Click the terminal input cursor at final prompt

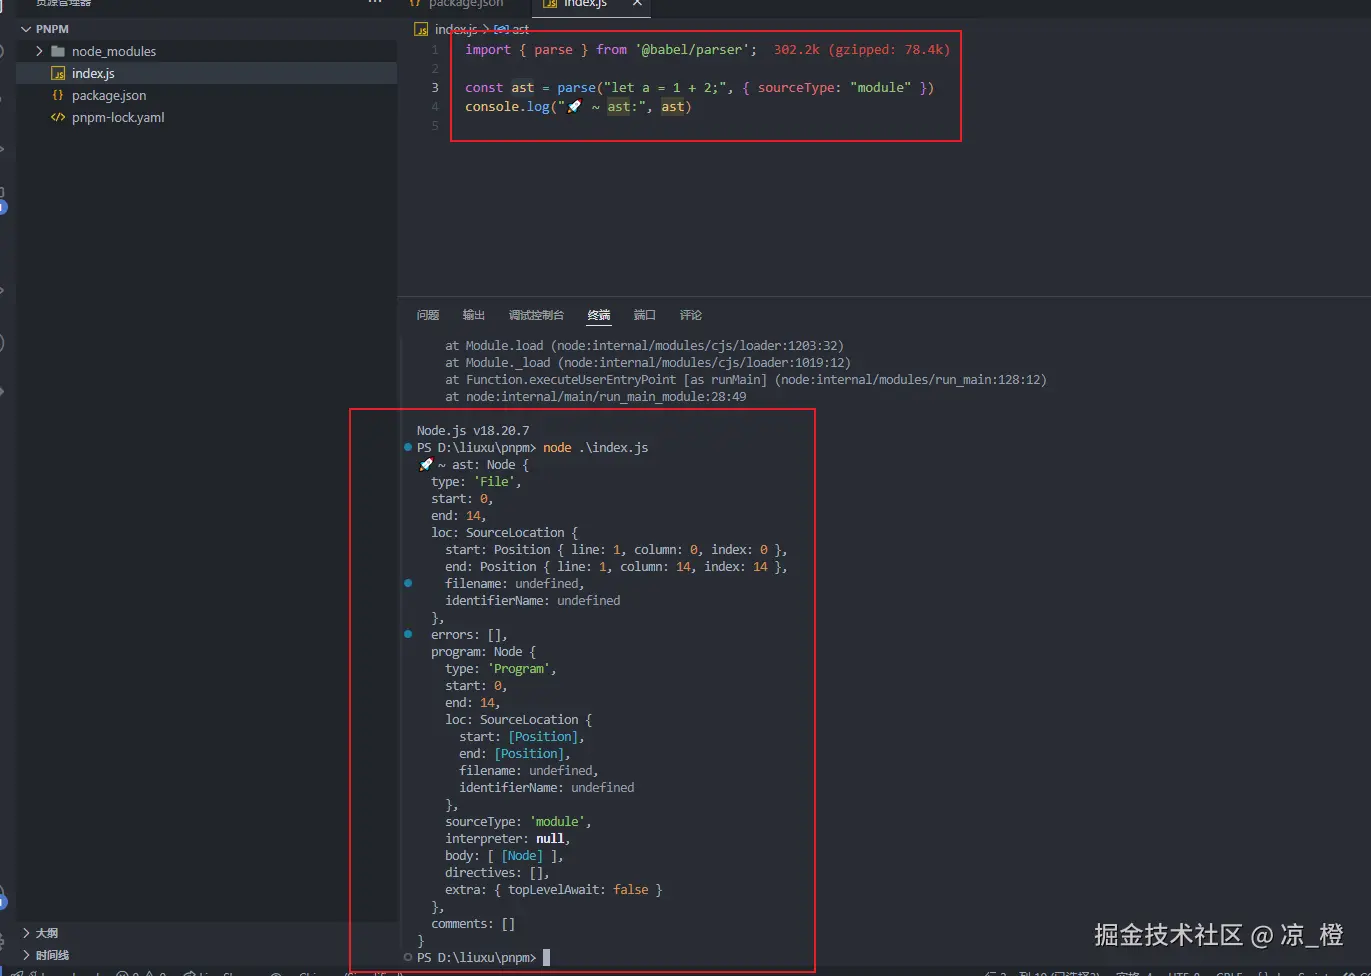(547, 957)
